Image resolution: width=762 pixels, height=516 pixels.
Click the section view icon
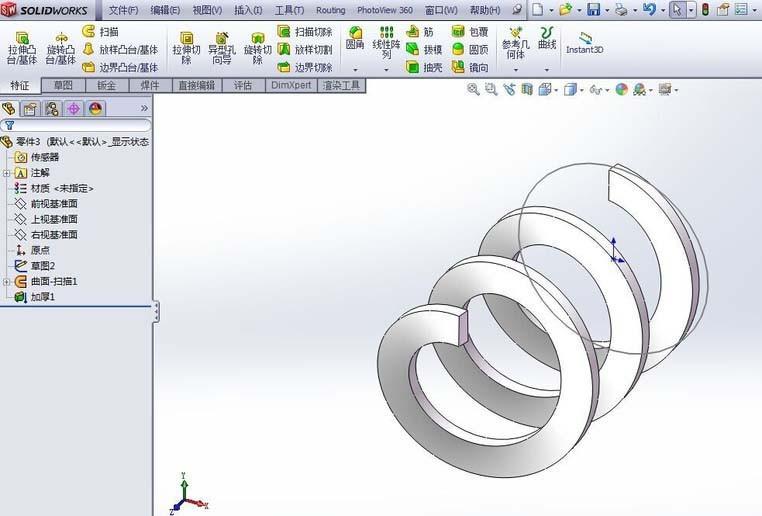coord(527,89)
